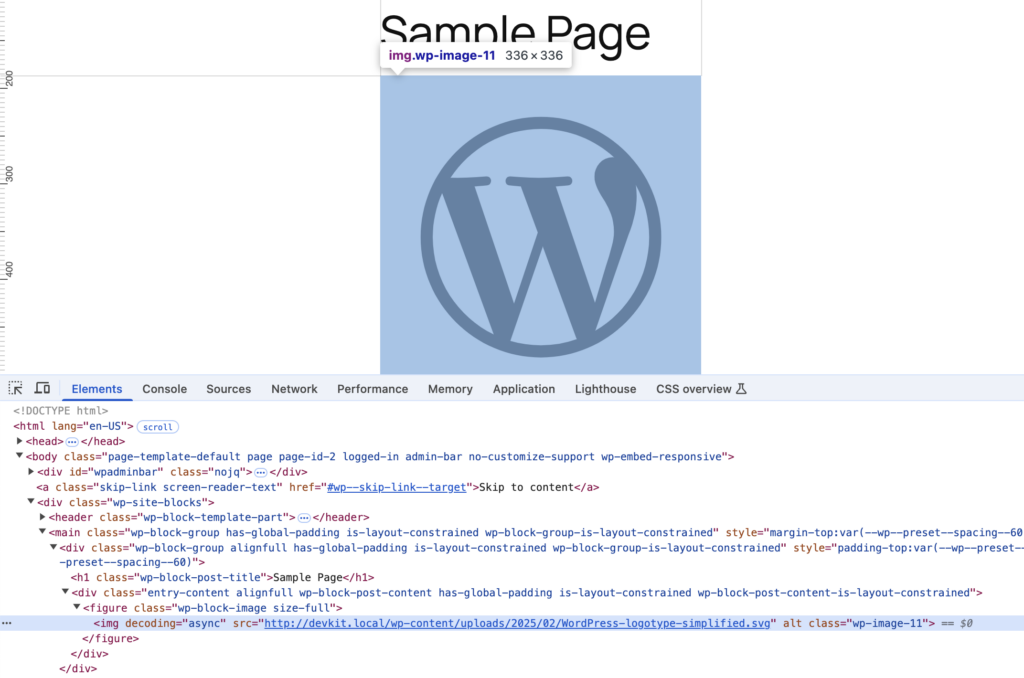This screenshot has width=1024, height=678.
Task: Collapse the entry-content div node
Action: pos(65,592)
